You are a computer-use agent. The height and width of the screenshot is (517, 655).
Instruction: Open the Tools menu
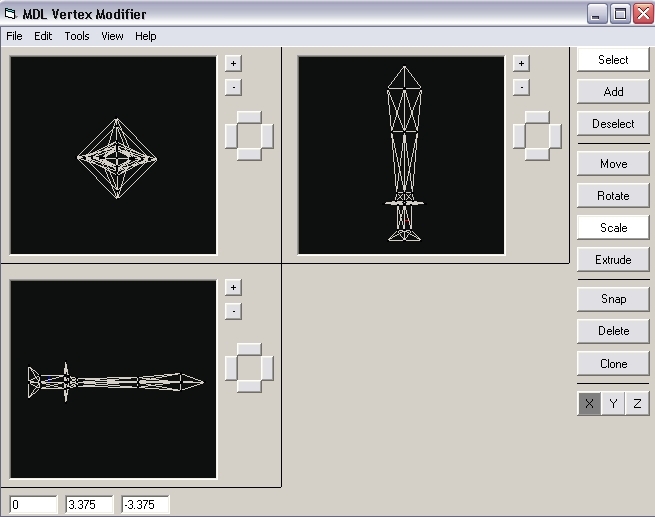[x=77, y=36]
